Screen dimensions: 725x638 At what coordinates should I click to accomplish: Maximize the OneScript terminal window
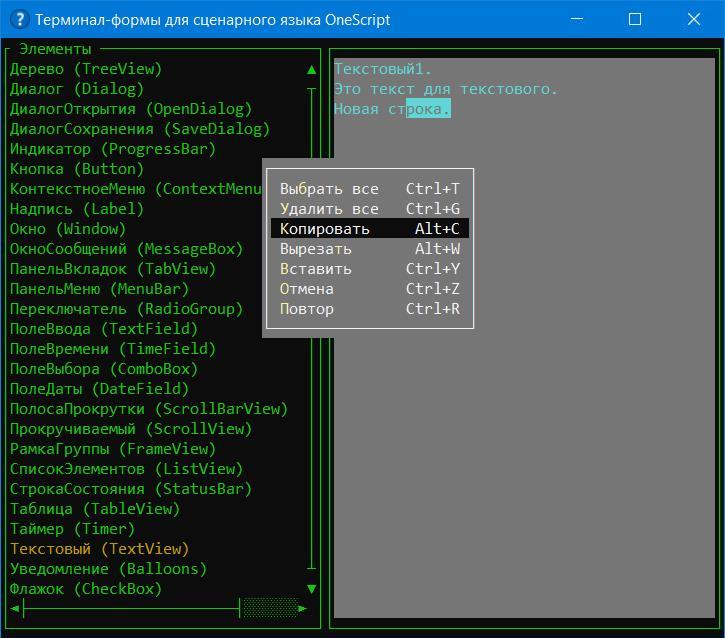click(634, 19)
